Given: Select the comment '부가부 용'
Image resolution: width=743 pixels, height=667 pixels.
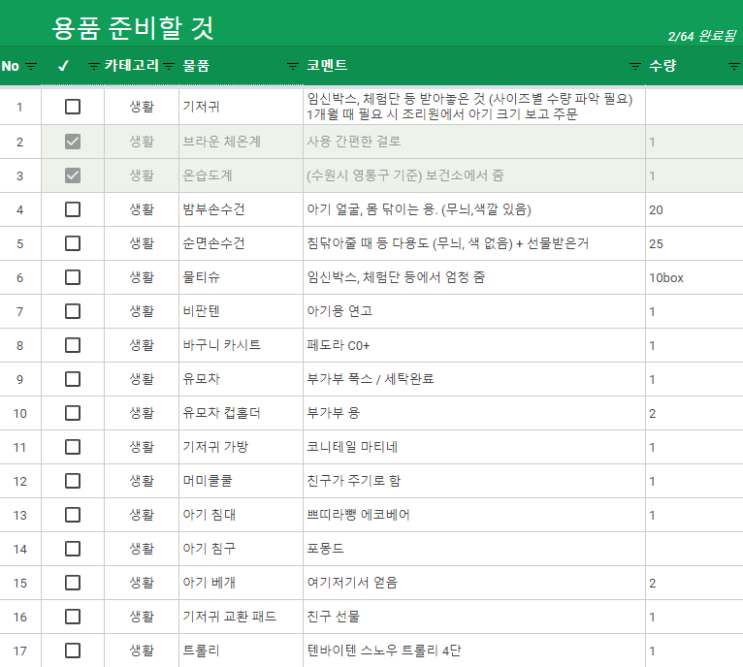Looking at the screenshot, I should (333, 413).
